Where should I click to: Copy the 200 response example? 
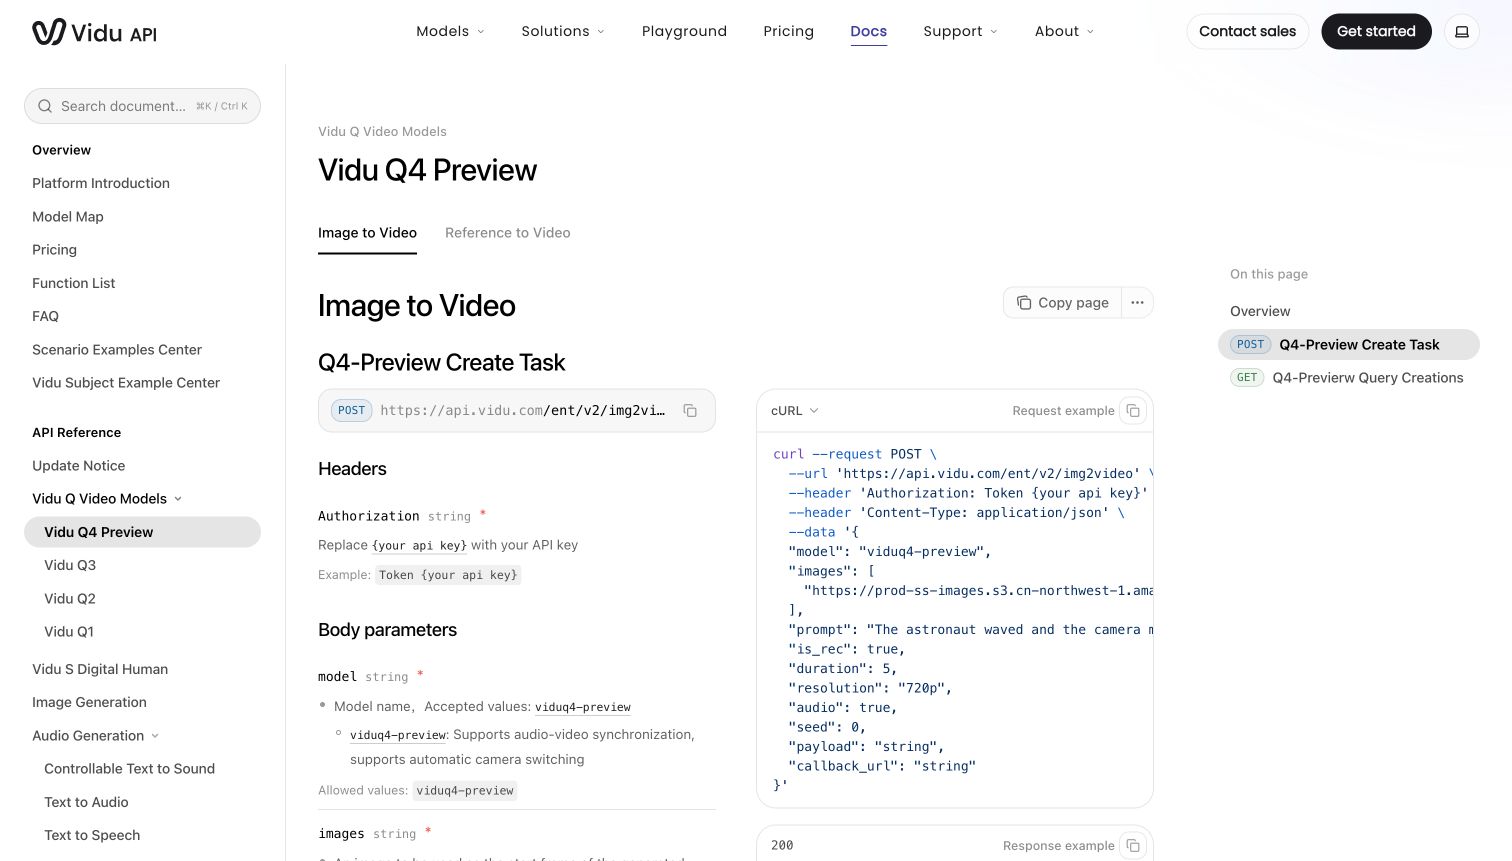1133,846
